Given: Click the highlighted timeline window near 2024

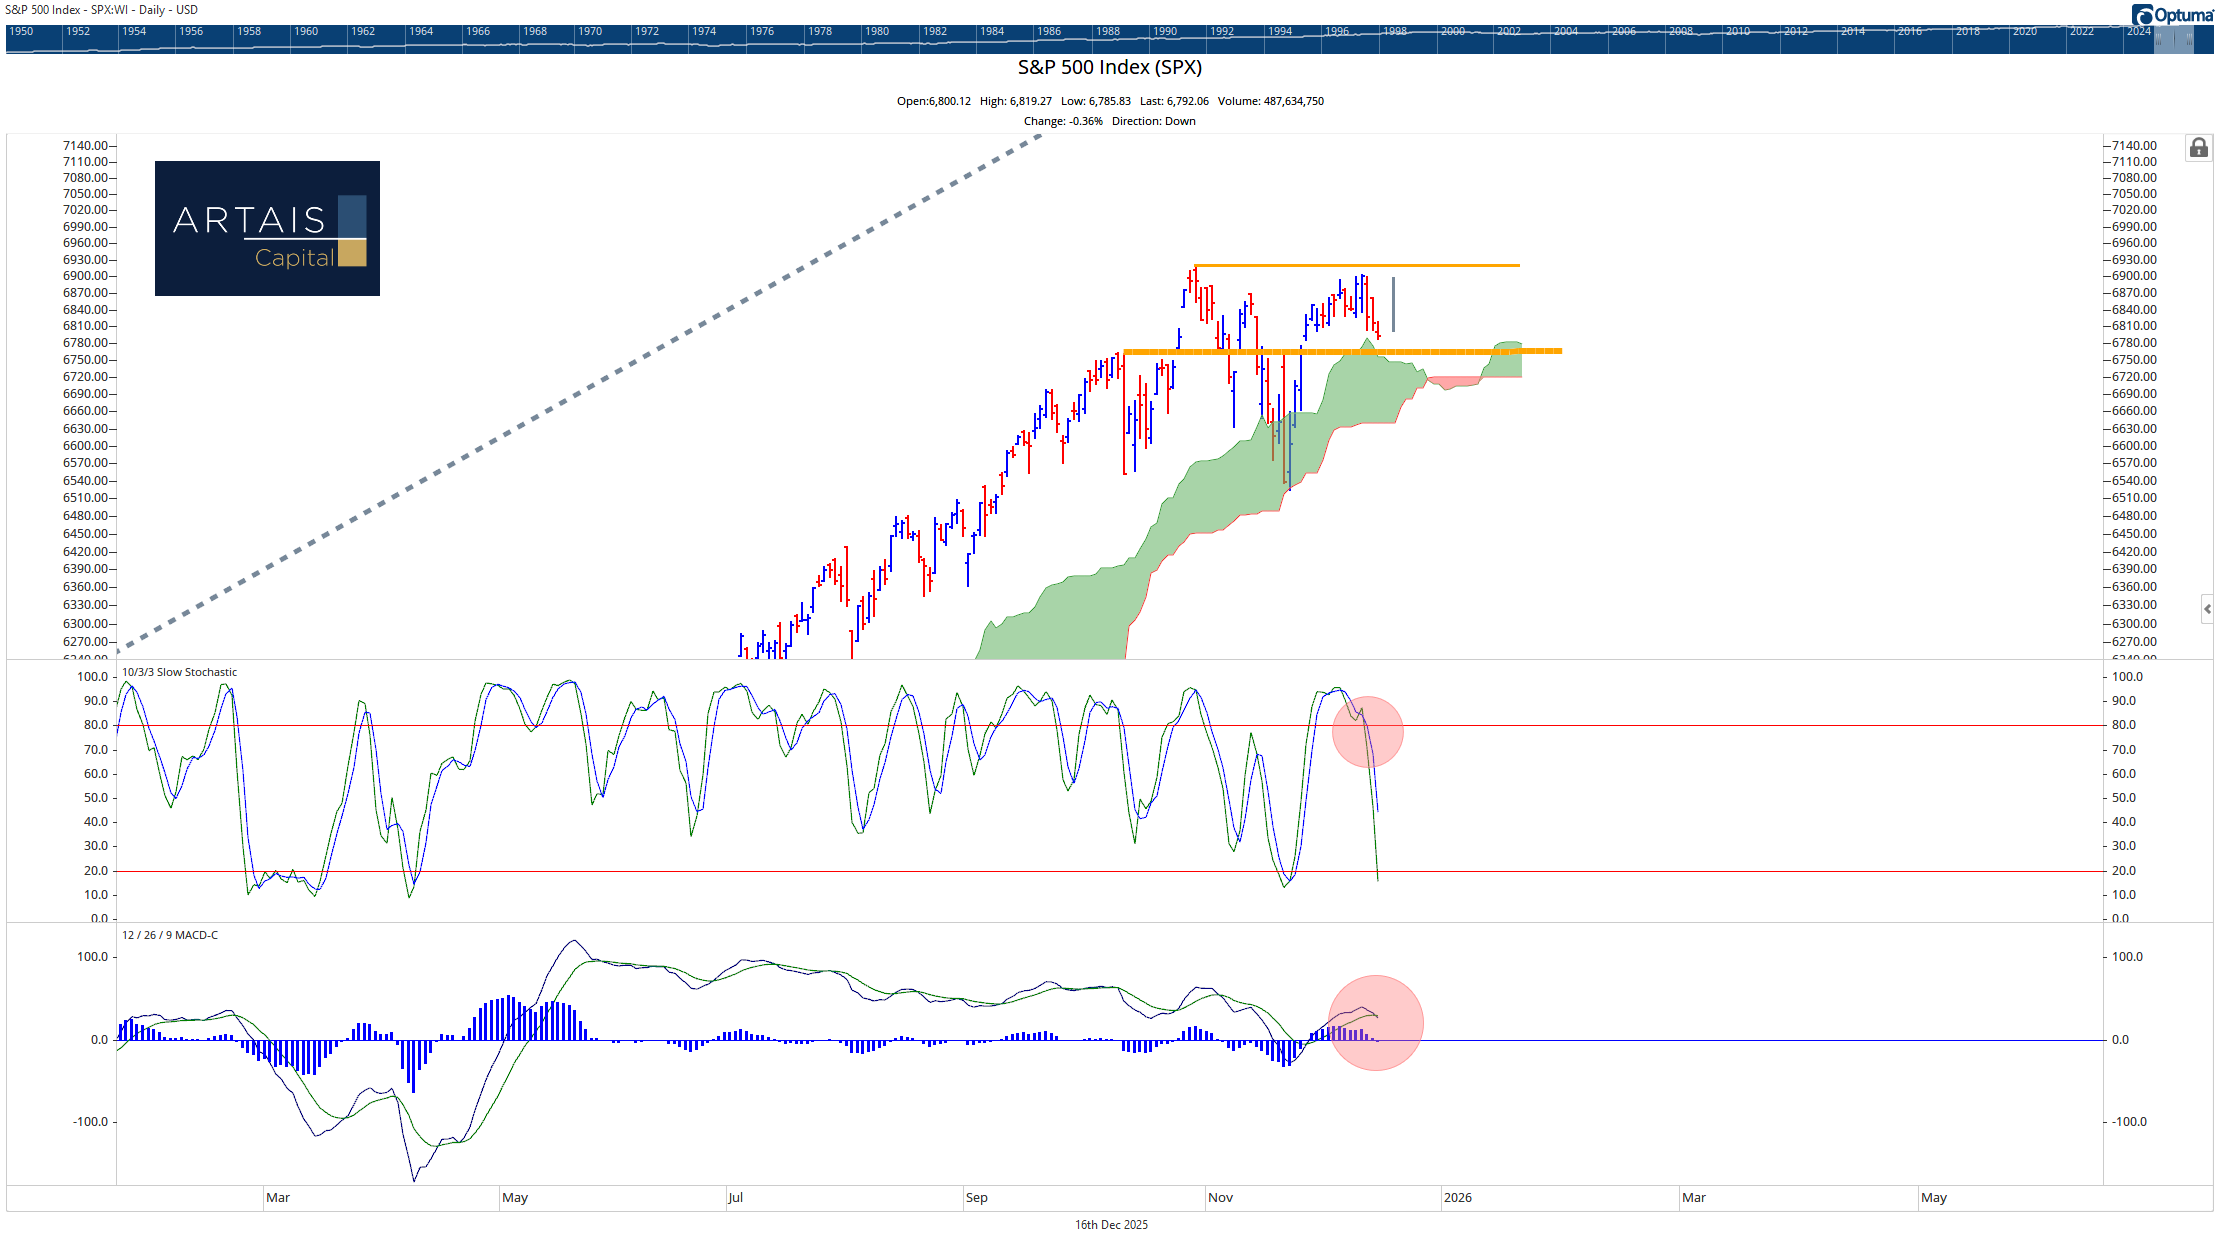Looking at the screenshot, I should [x=2174, y=39].
